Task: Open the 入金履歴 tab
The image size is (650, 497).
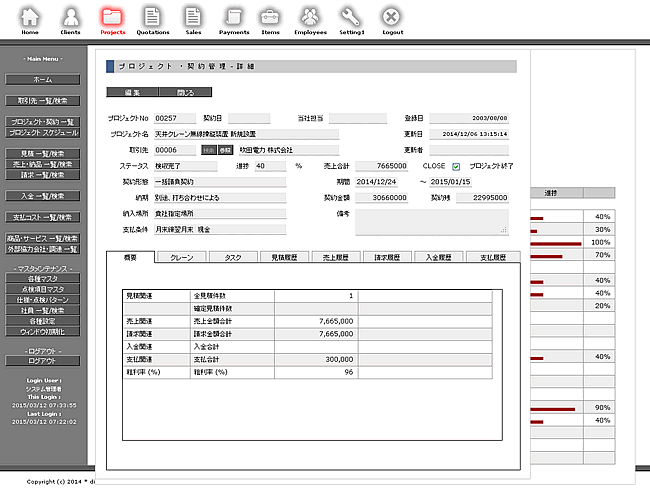Action: pyautogui.click(x=439, y=257)
